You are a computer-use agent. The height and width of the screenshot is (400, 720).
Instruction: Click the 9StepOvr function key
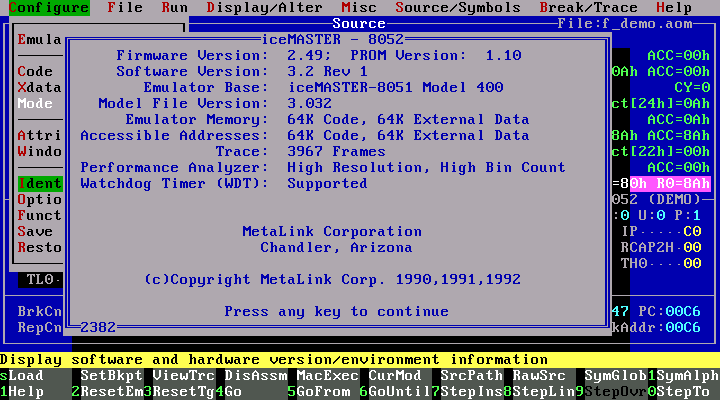tap(612, 392)
